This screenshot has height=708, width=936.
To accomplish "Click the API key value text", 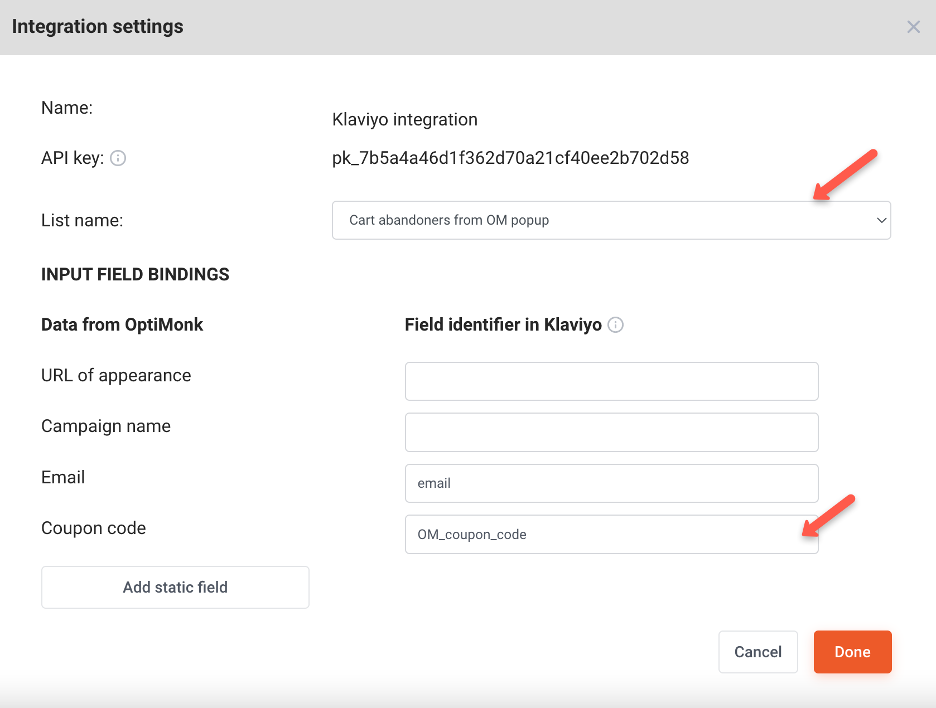I will coord(510,158).
